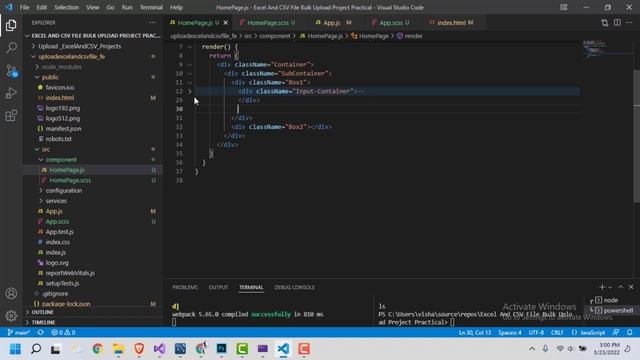The height and width of the screenshot is (360, 640).
Task: Switch to the HomePage.scss tab
Action: [267, 23]
